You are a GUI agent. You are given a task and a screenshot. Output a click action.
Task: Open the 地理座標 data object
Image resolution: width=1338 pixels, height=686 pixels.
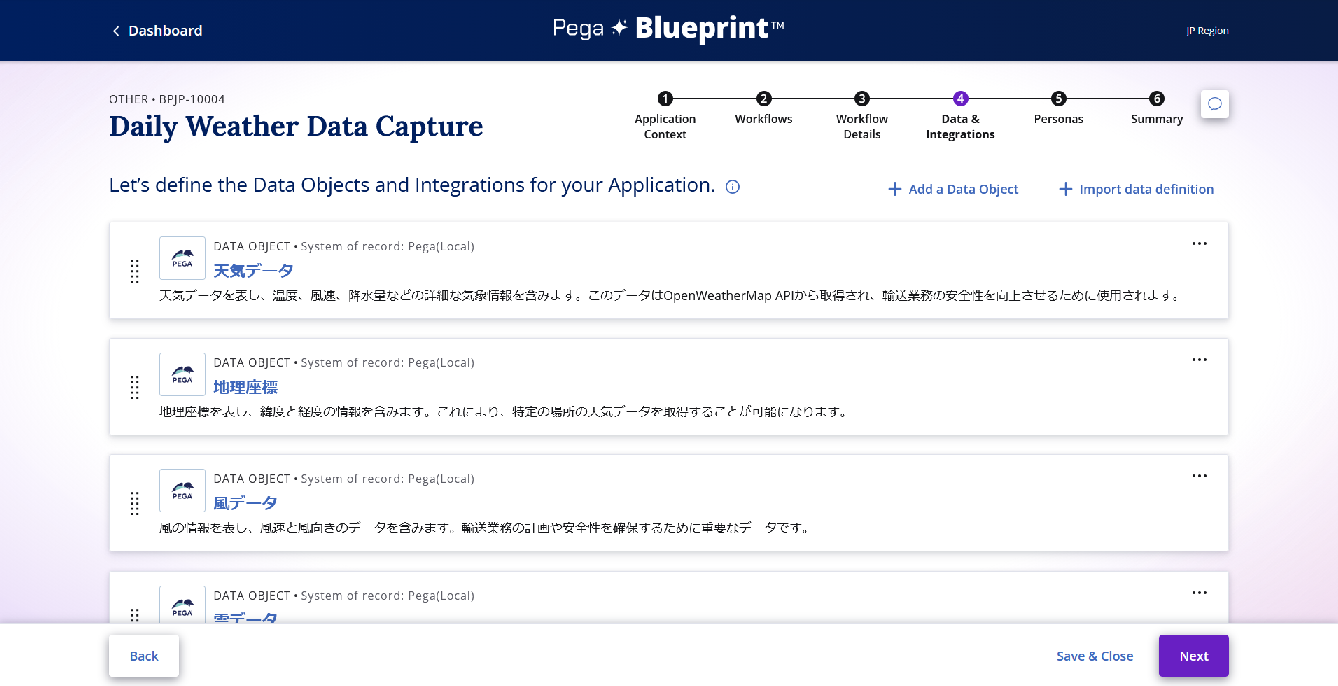pyautogui.click(x=245, y=387)
